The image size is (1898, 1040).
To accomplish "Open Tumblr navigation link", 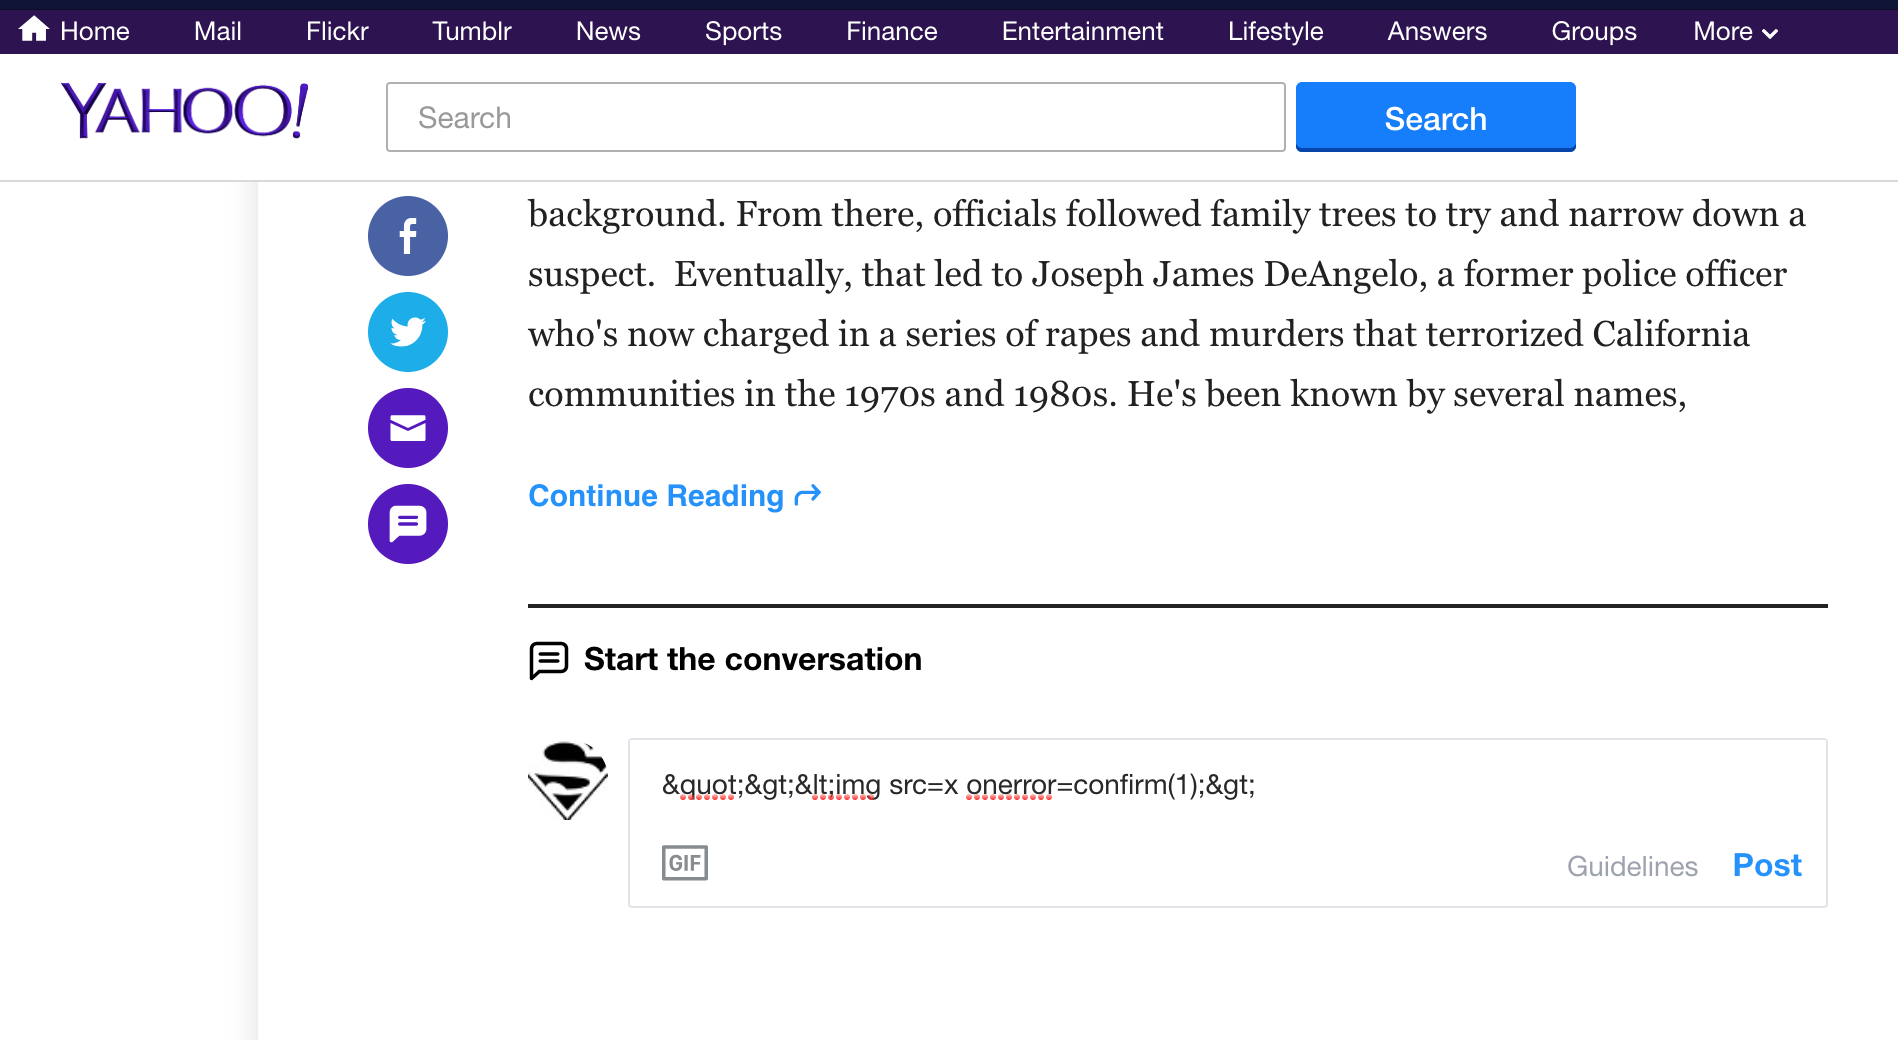I will coord(472,32).
